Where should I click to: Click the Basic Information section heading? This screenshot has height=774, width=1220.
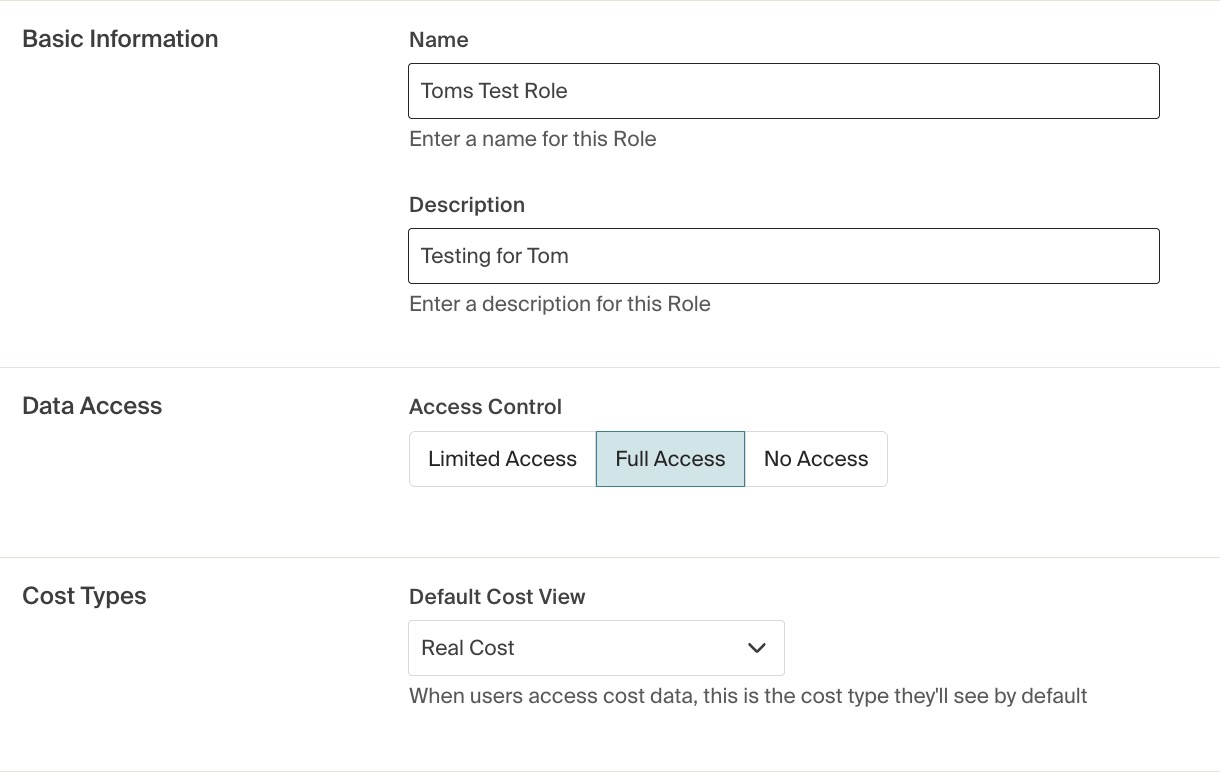click(120, 39)
